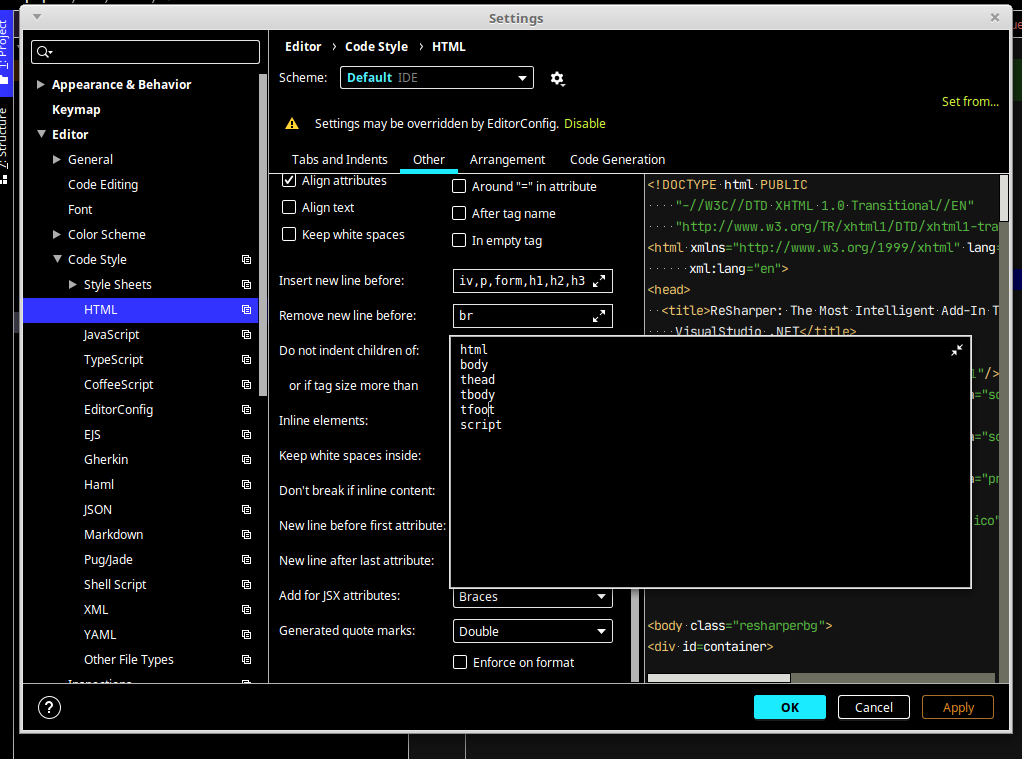Click the scheme settings gear icon
Screen dimensions: 1022x759
coord(557,78)
